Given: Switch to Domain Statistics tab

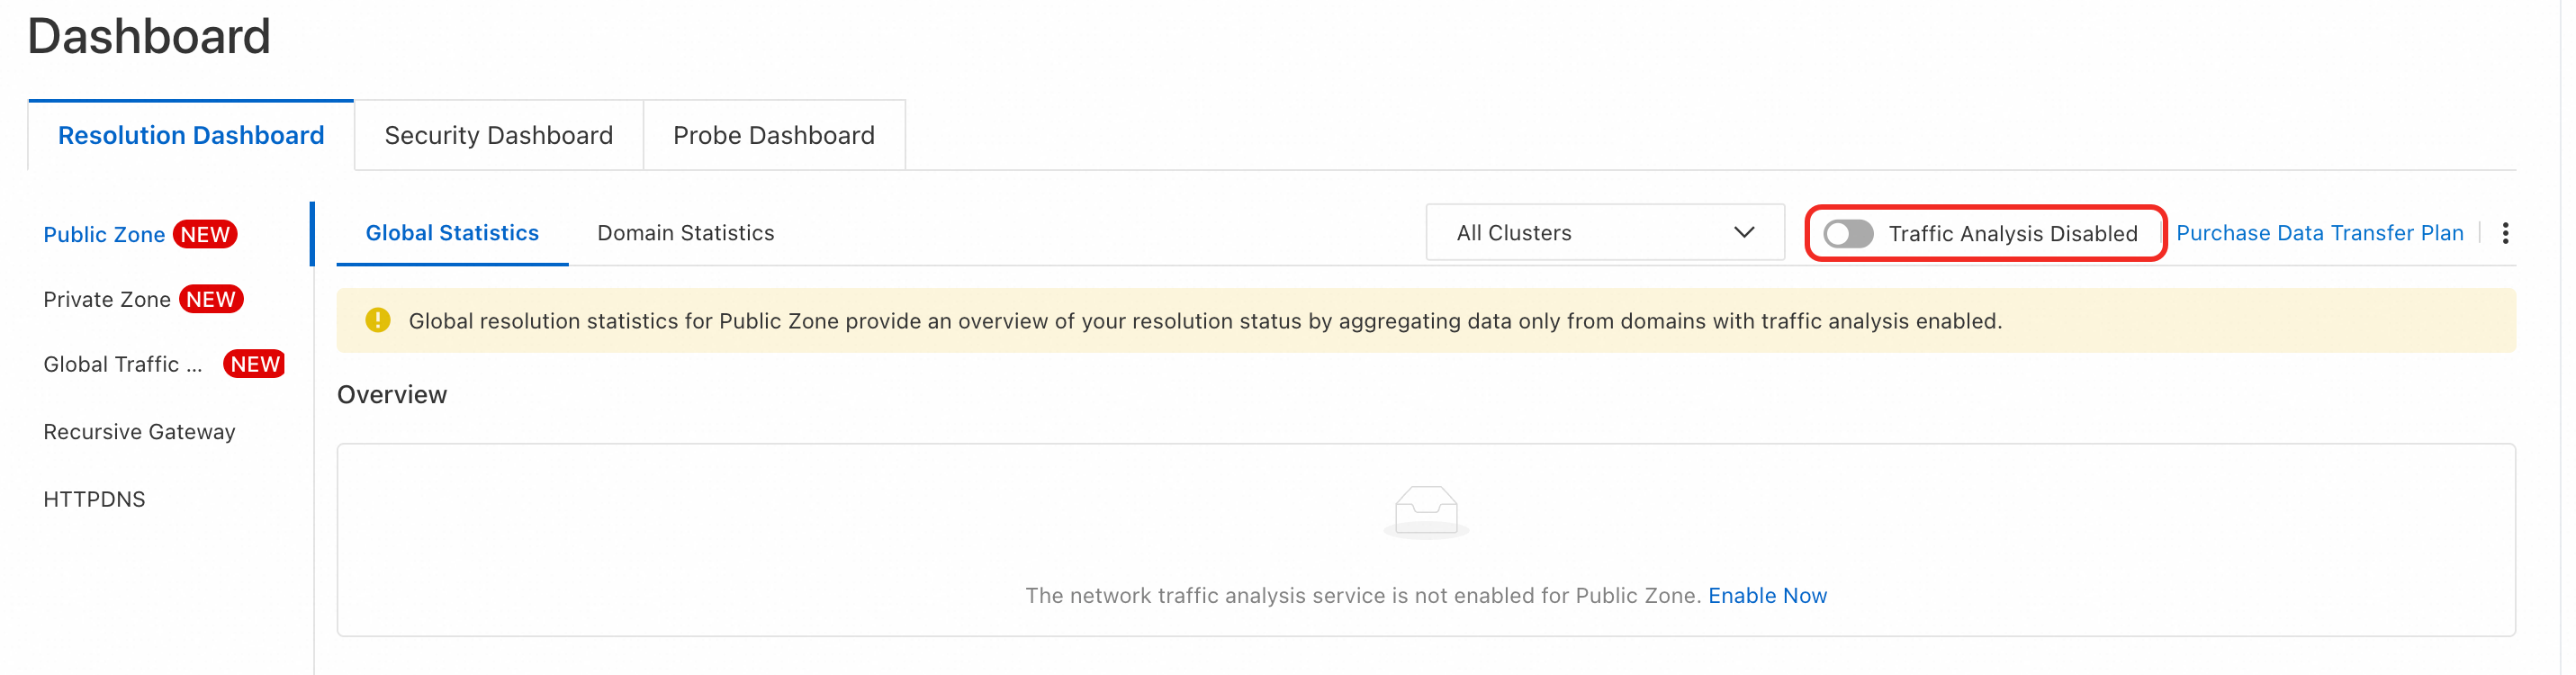Looking at the screenshot, I should click(685, 233).
